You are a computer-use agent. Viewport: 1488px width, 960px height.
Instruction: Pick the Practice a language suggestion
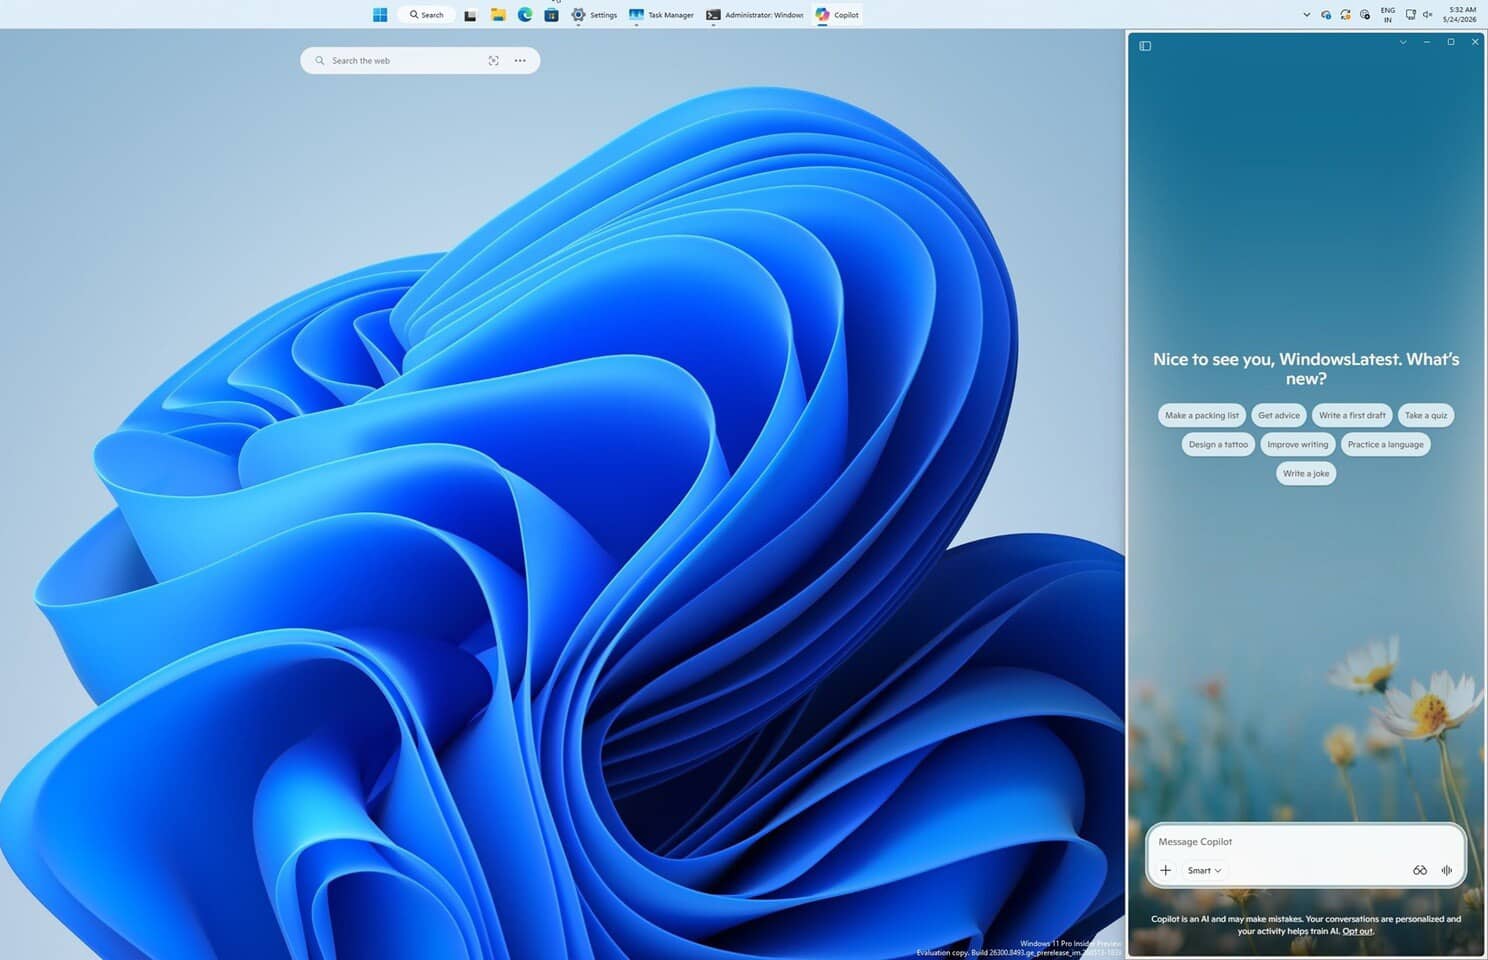click(x=1385, y=444)
